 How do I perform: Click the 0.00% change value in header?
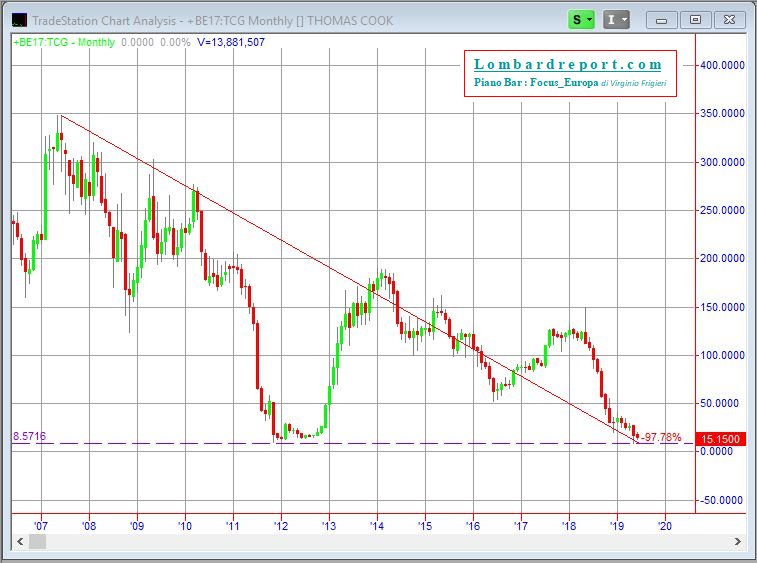point(175,42)
